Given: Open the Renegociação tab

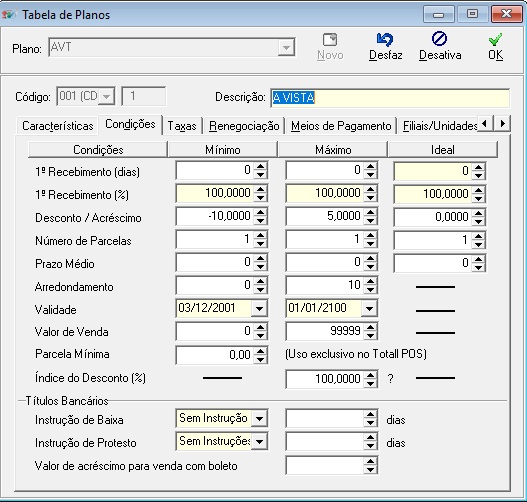Looking at the screenshot, I should pos(244,126).
